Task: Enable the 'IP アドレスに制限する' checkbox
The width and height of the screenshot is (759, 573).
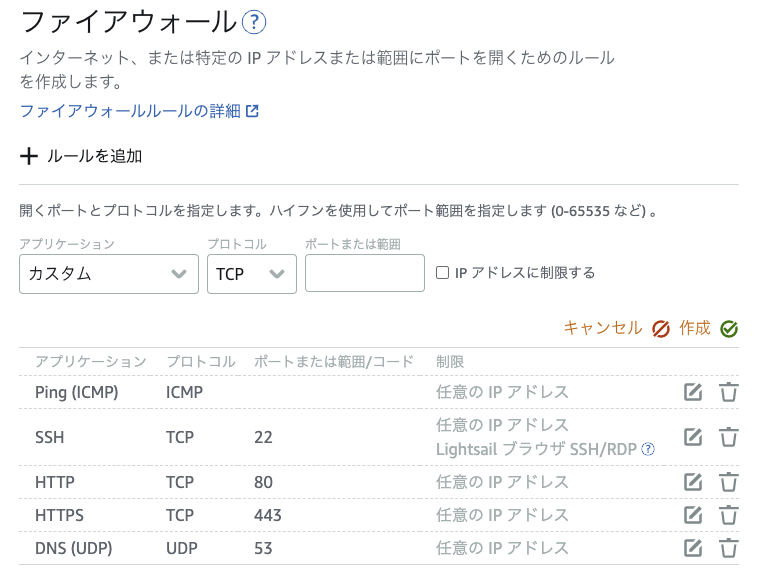Action: (443, 273)
